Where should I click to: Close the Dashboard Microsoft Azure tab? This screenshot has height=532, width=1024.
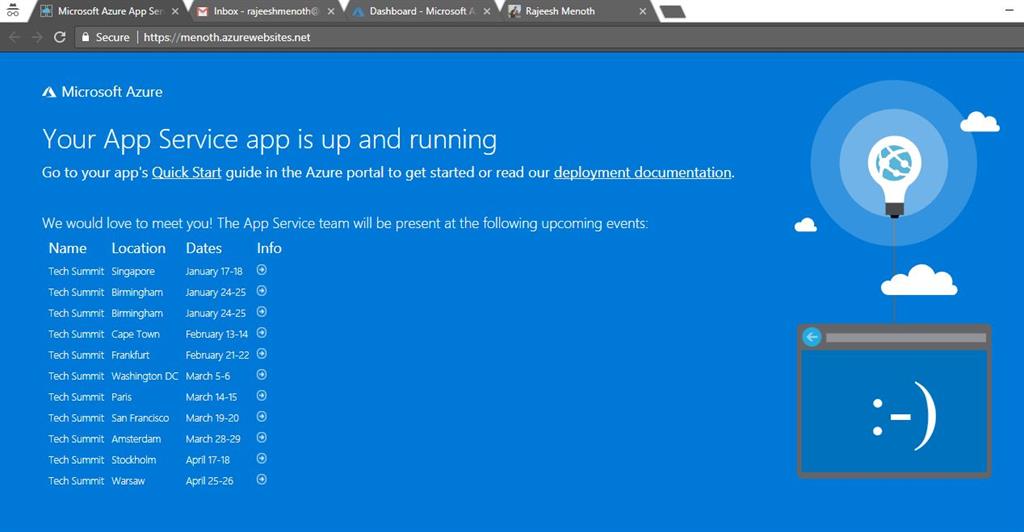(x=487, y=11)
